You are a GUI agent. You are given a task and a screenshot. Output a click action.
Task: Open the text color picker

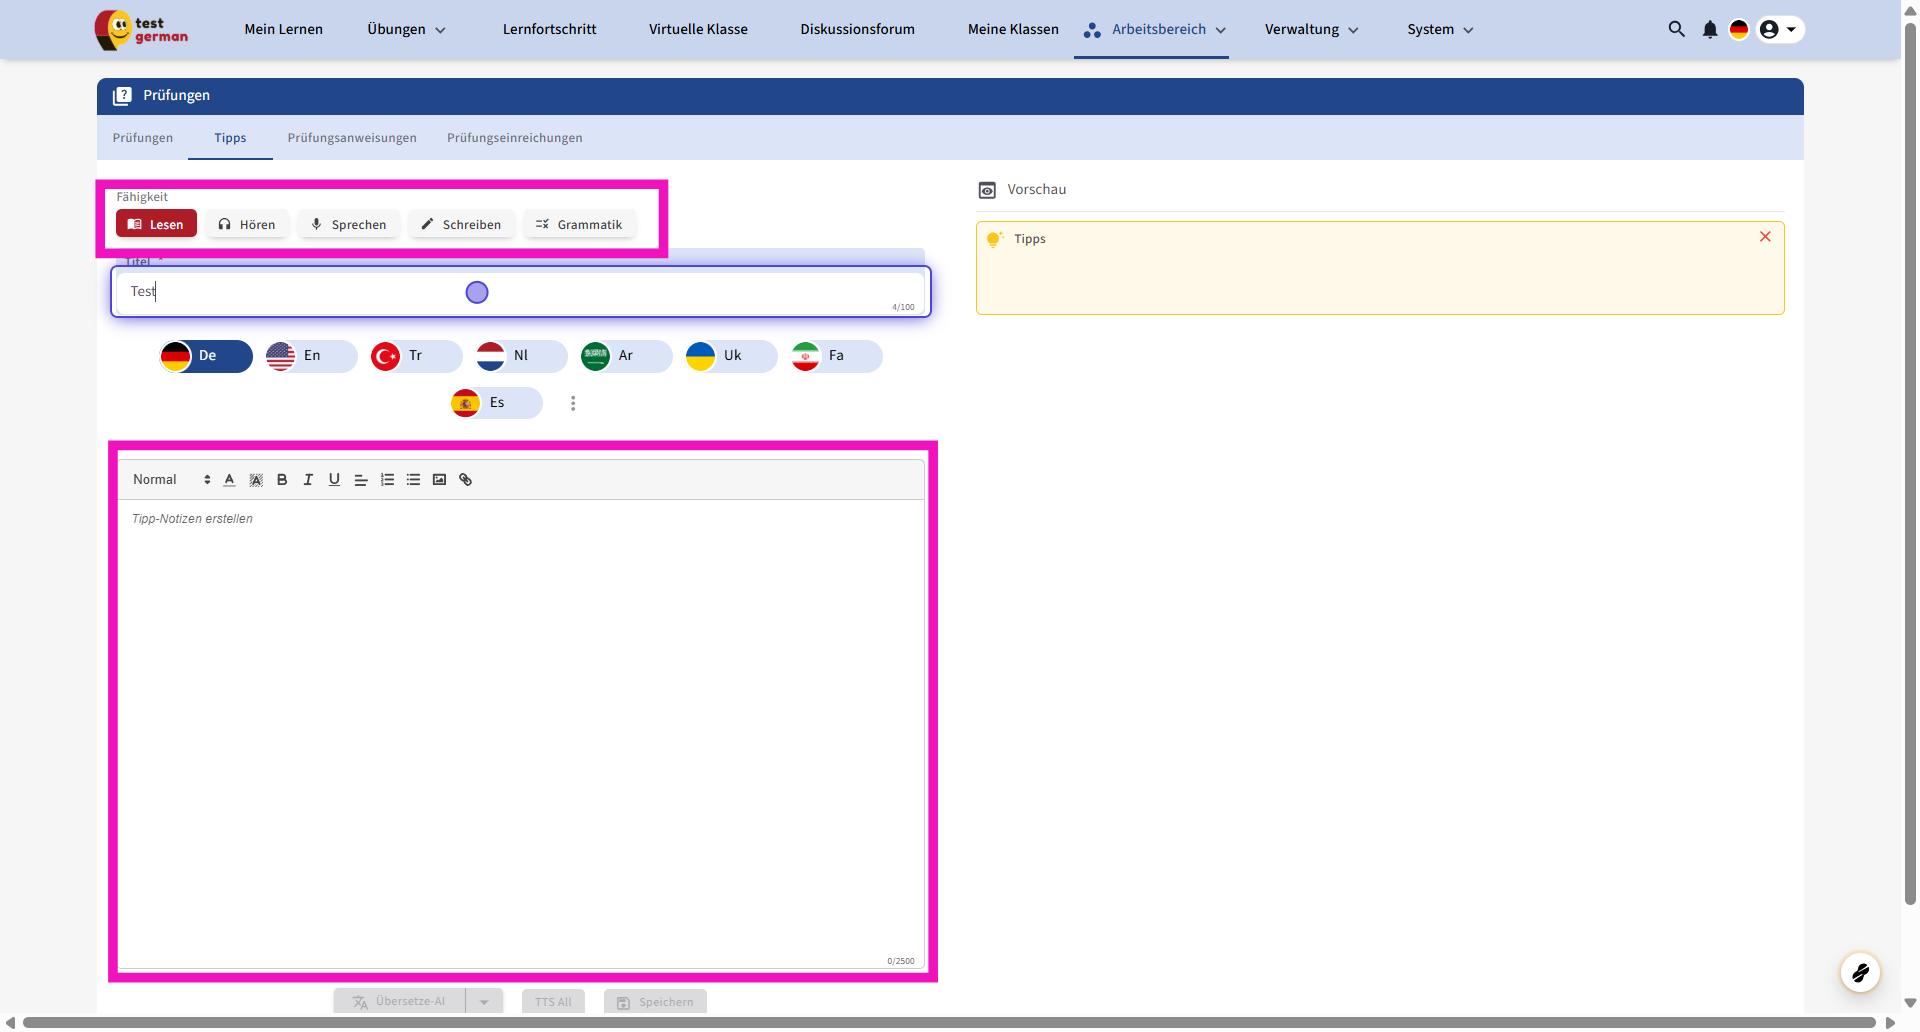(229, 480)
